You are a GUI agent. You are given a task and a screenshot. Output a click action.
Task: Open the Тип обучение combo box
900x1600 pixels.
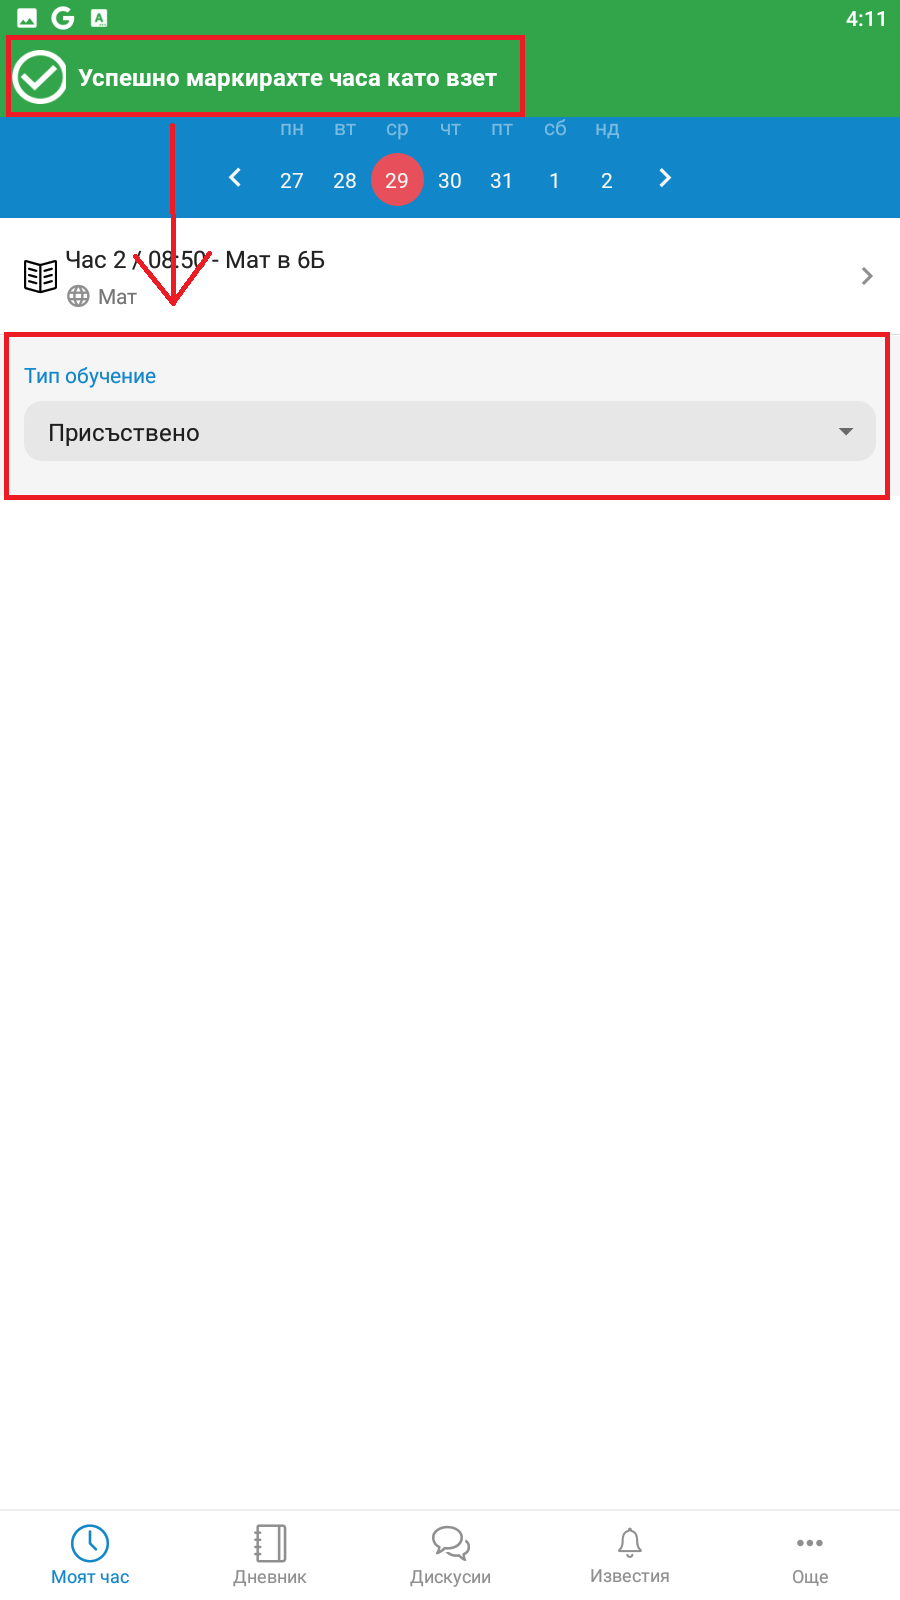[x=450, y=431]
